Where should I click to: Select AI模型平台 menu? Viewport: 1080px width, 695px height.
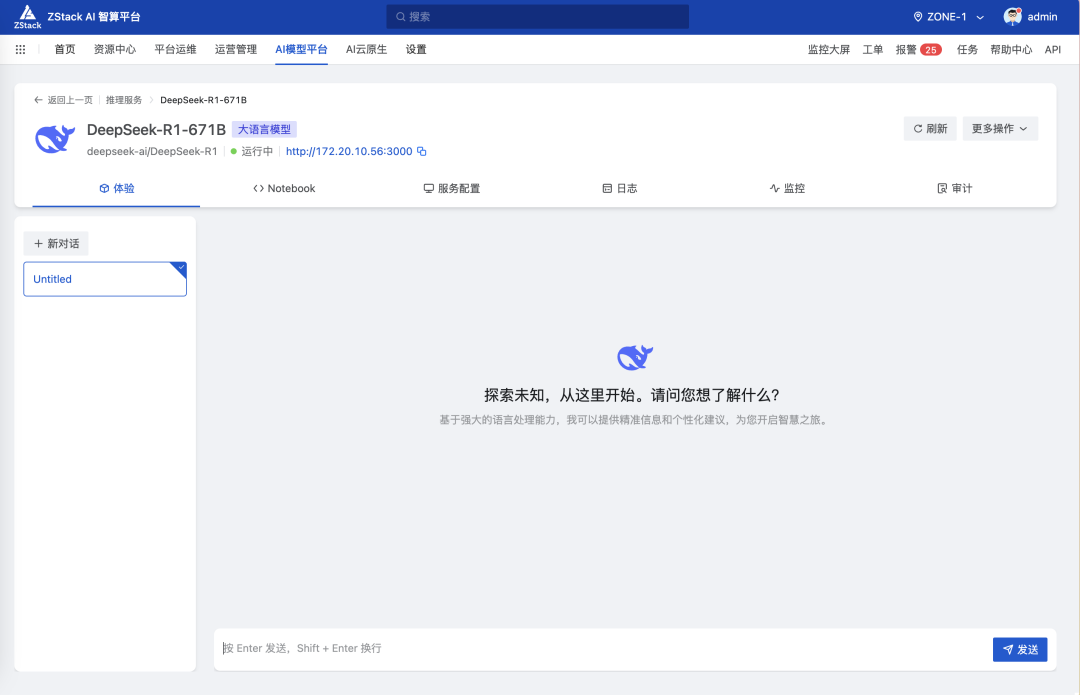pos(301,50)
